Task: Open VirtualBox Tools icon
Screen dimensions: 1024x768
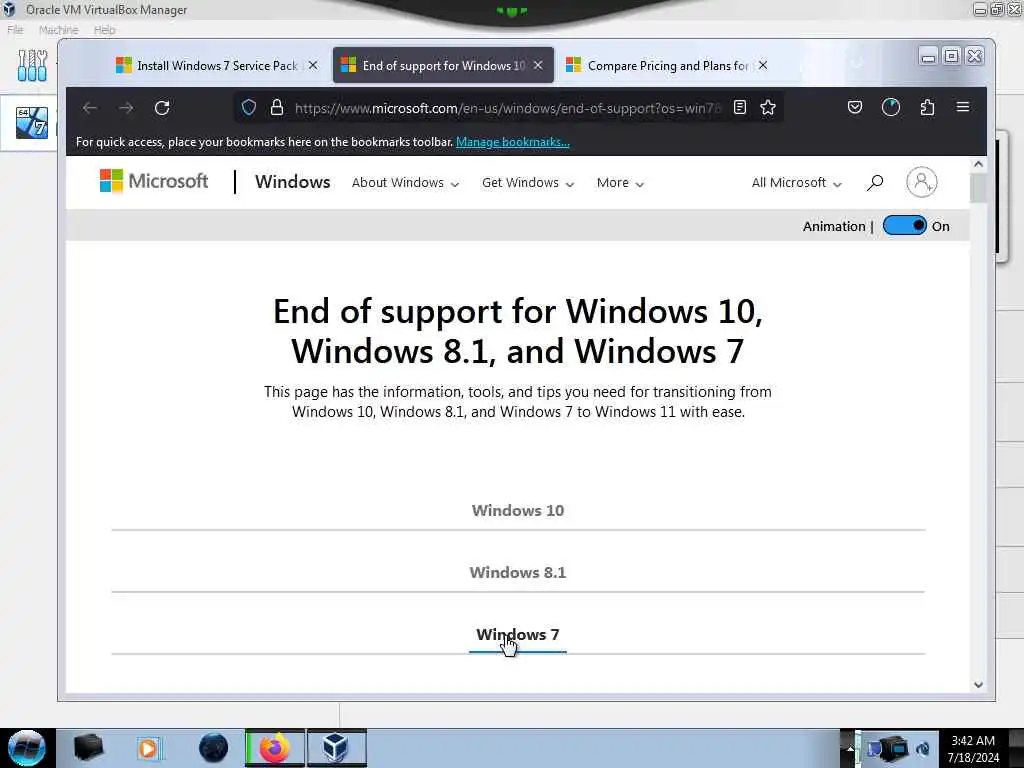Action: pos(32,66)
